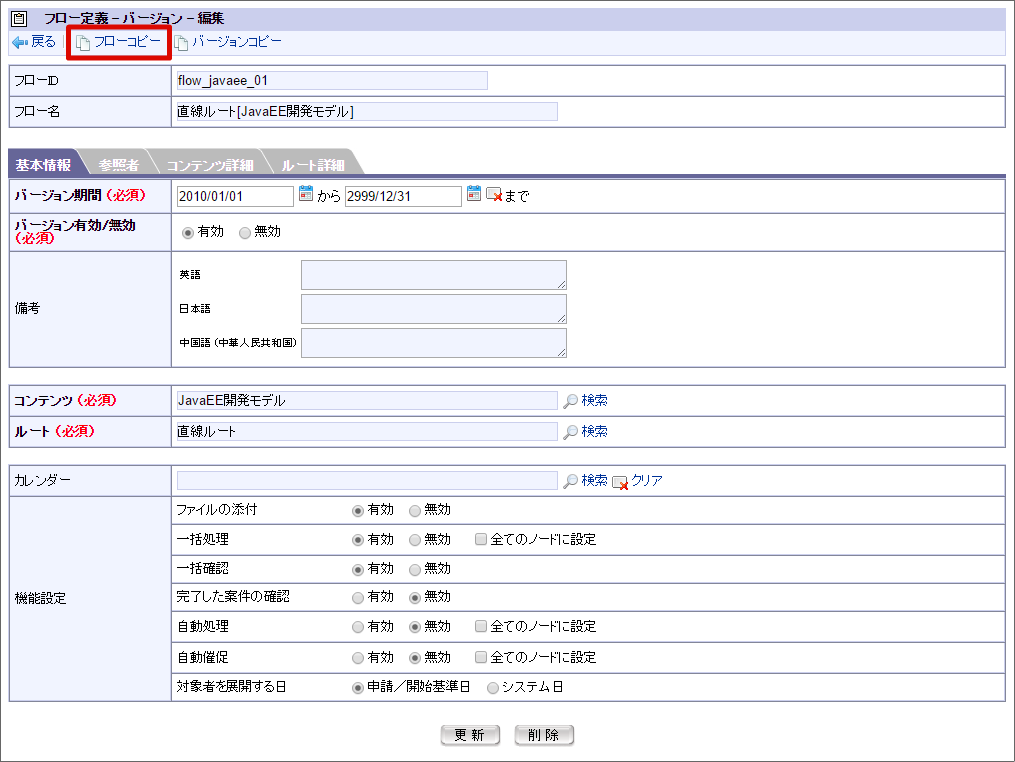
Task: Click the クリア link for カレンダー
Action: (647, 481)
